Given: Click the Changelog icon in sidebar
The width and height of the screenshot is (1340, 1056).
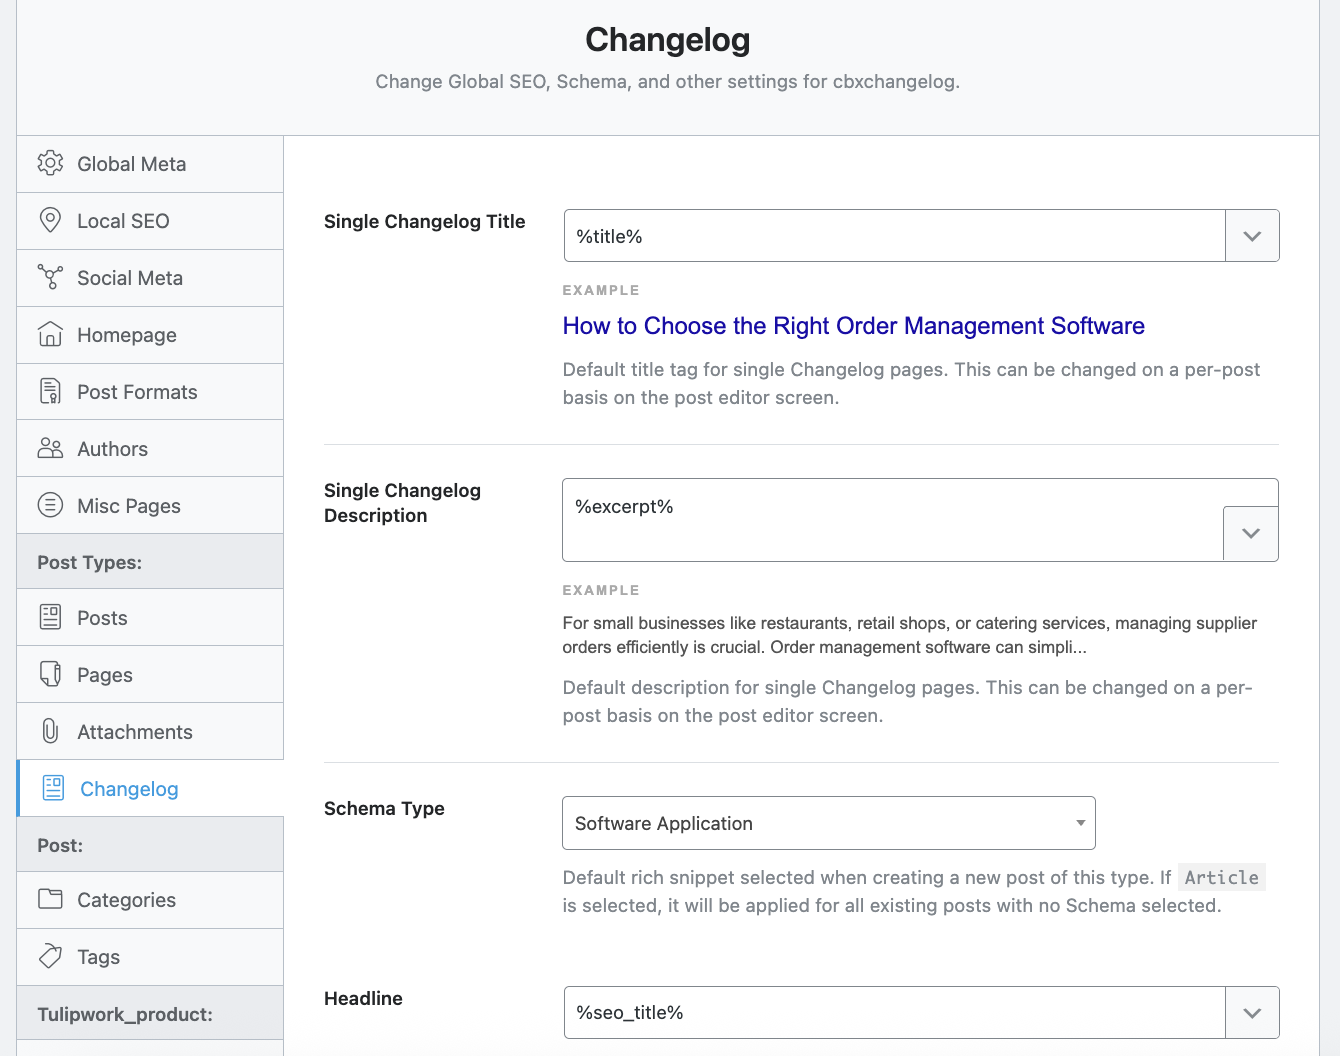Looking at the screenshot, I should pos(53,788).
